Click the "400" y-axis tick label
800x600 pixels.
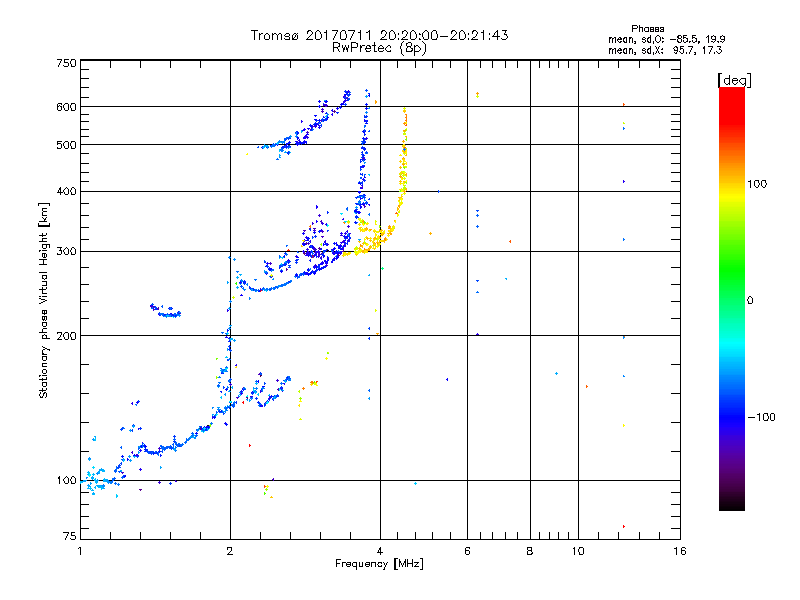point(67,191)
